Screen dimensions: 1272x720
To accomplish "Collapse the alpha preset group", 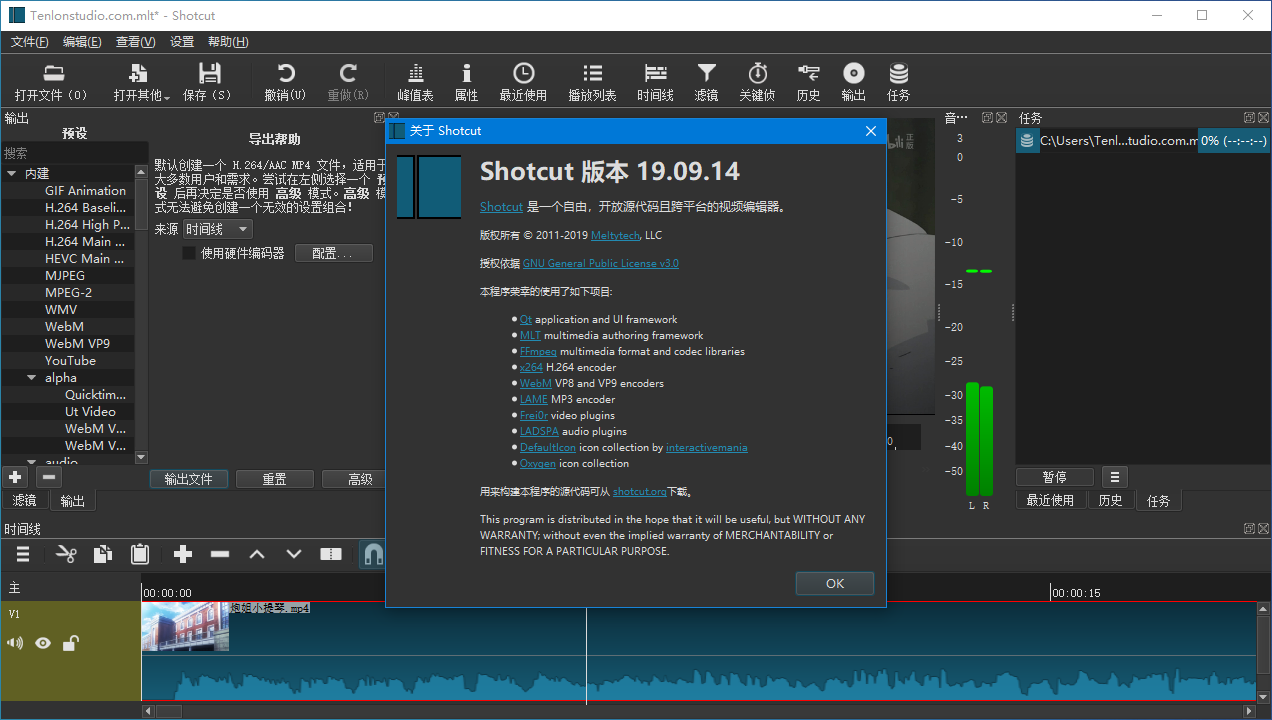I will coord(32,378).
